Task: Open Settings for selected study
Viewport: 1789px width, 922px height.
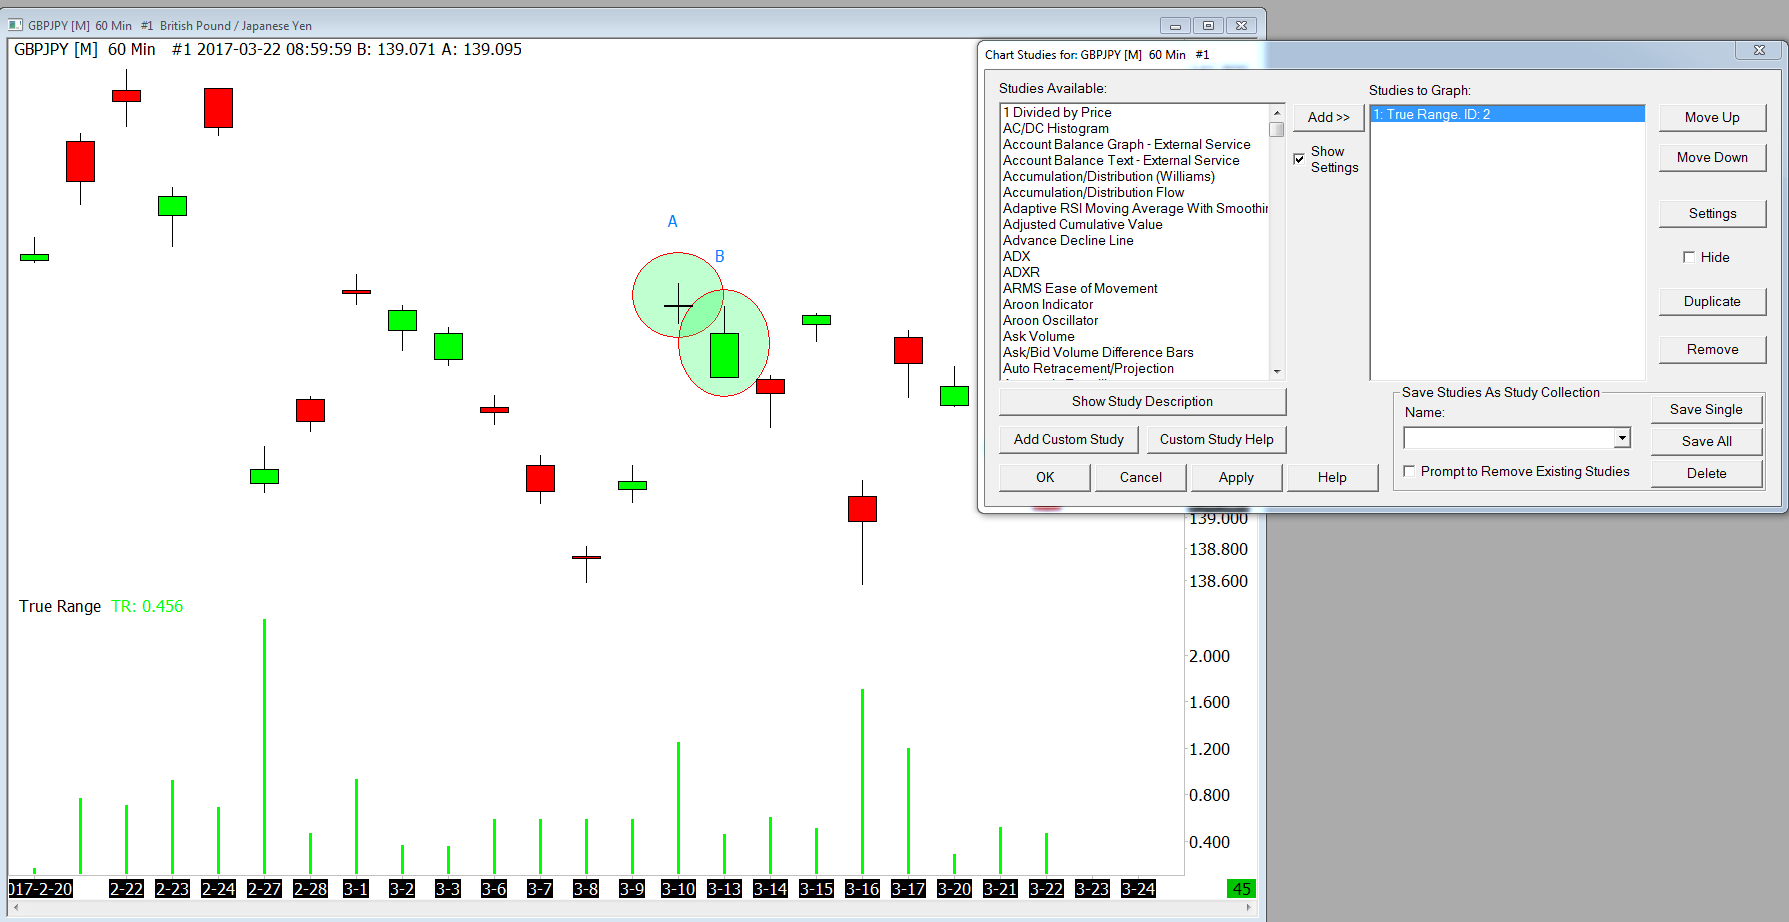Action: (x=1712, y=213)
